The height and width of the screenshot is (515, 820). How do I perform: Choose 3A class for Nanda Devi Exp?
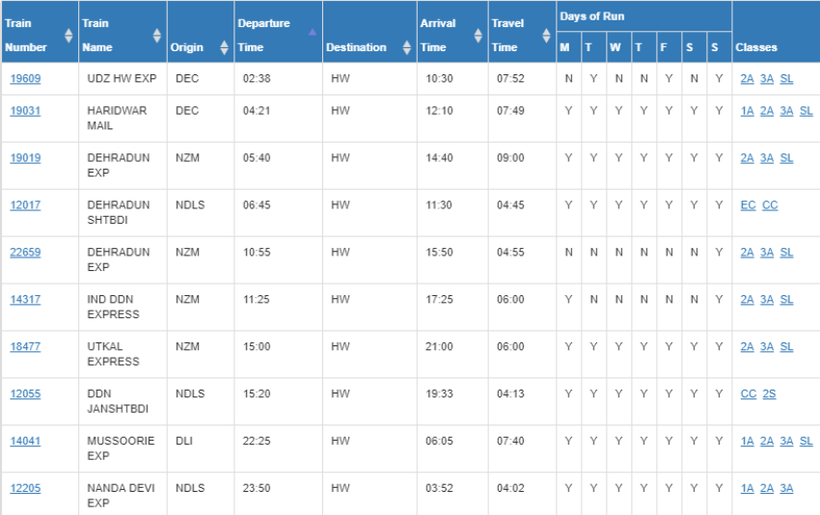[x=786, y=488]
